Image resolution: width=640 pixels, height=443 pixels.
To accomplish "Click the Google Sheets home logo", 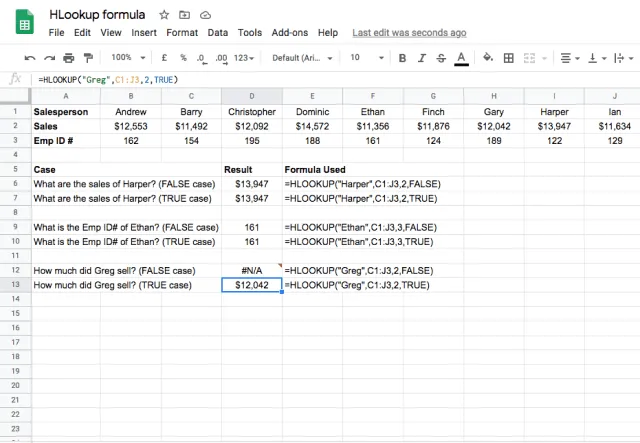I will (24, 22).
